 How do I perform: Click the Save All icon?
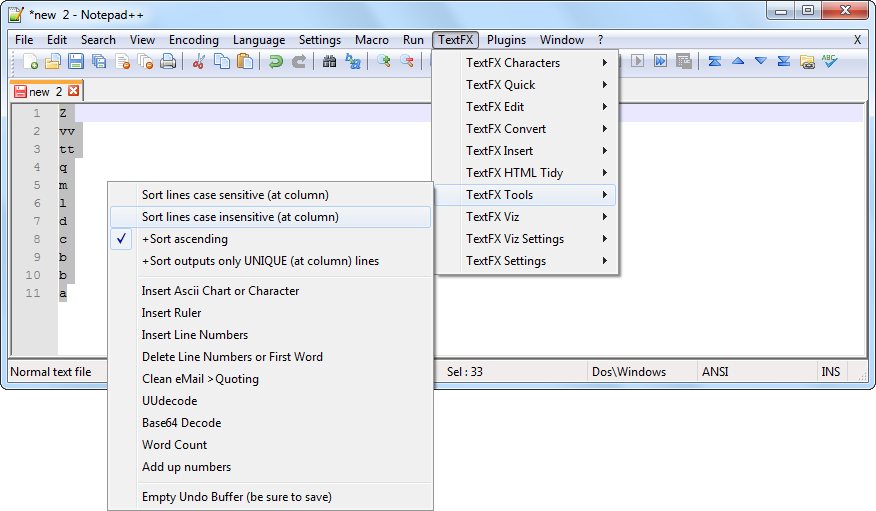point(99,61)
